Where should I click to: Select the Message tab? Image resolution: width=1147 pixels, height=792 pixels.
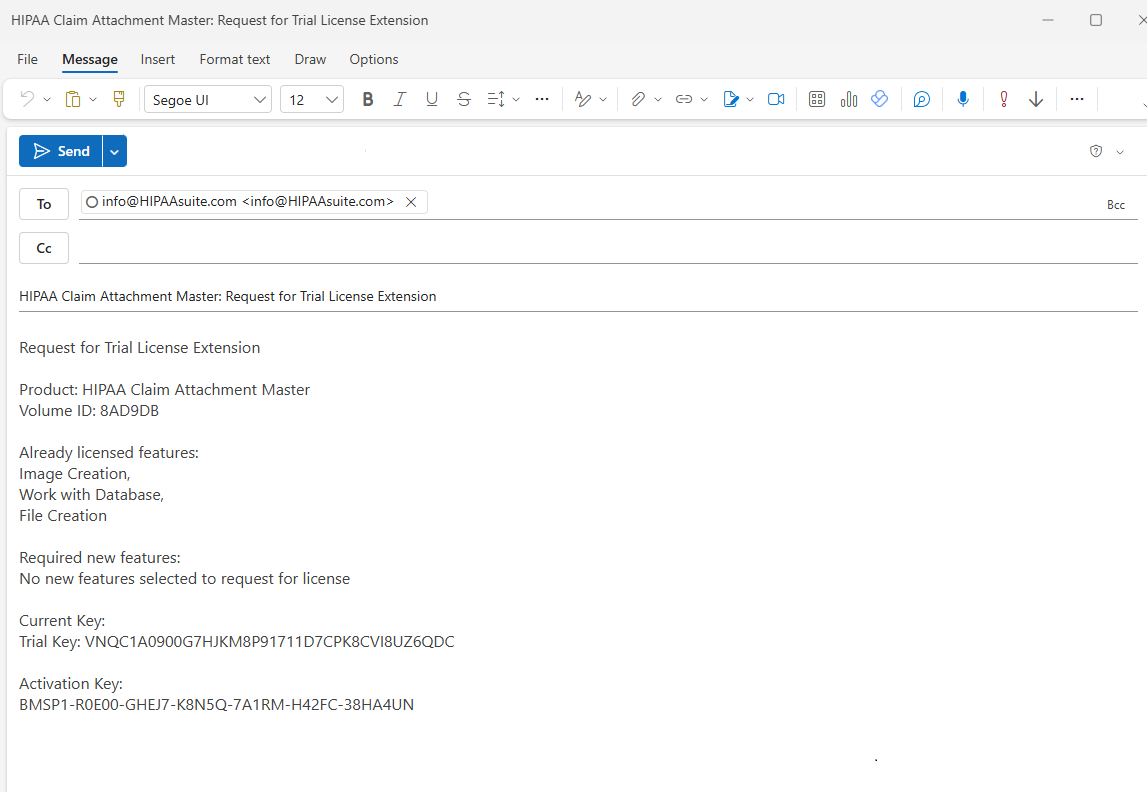pyautogui.click(x=90, y=59)
